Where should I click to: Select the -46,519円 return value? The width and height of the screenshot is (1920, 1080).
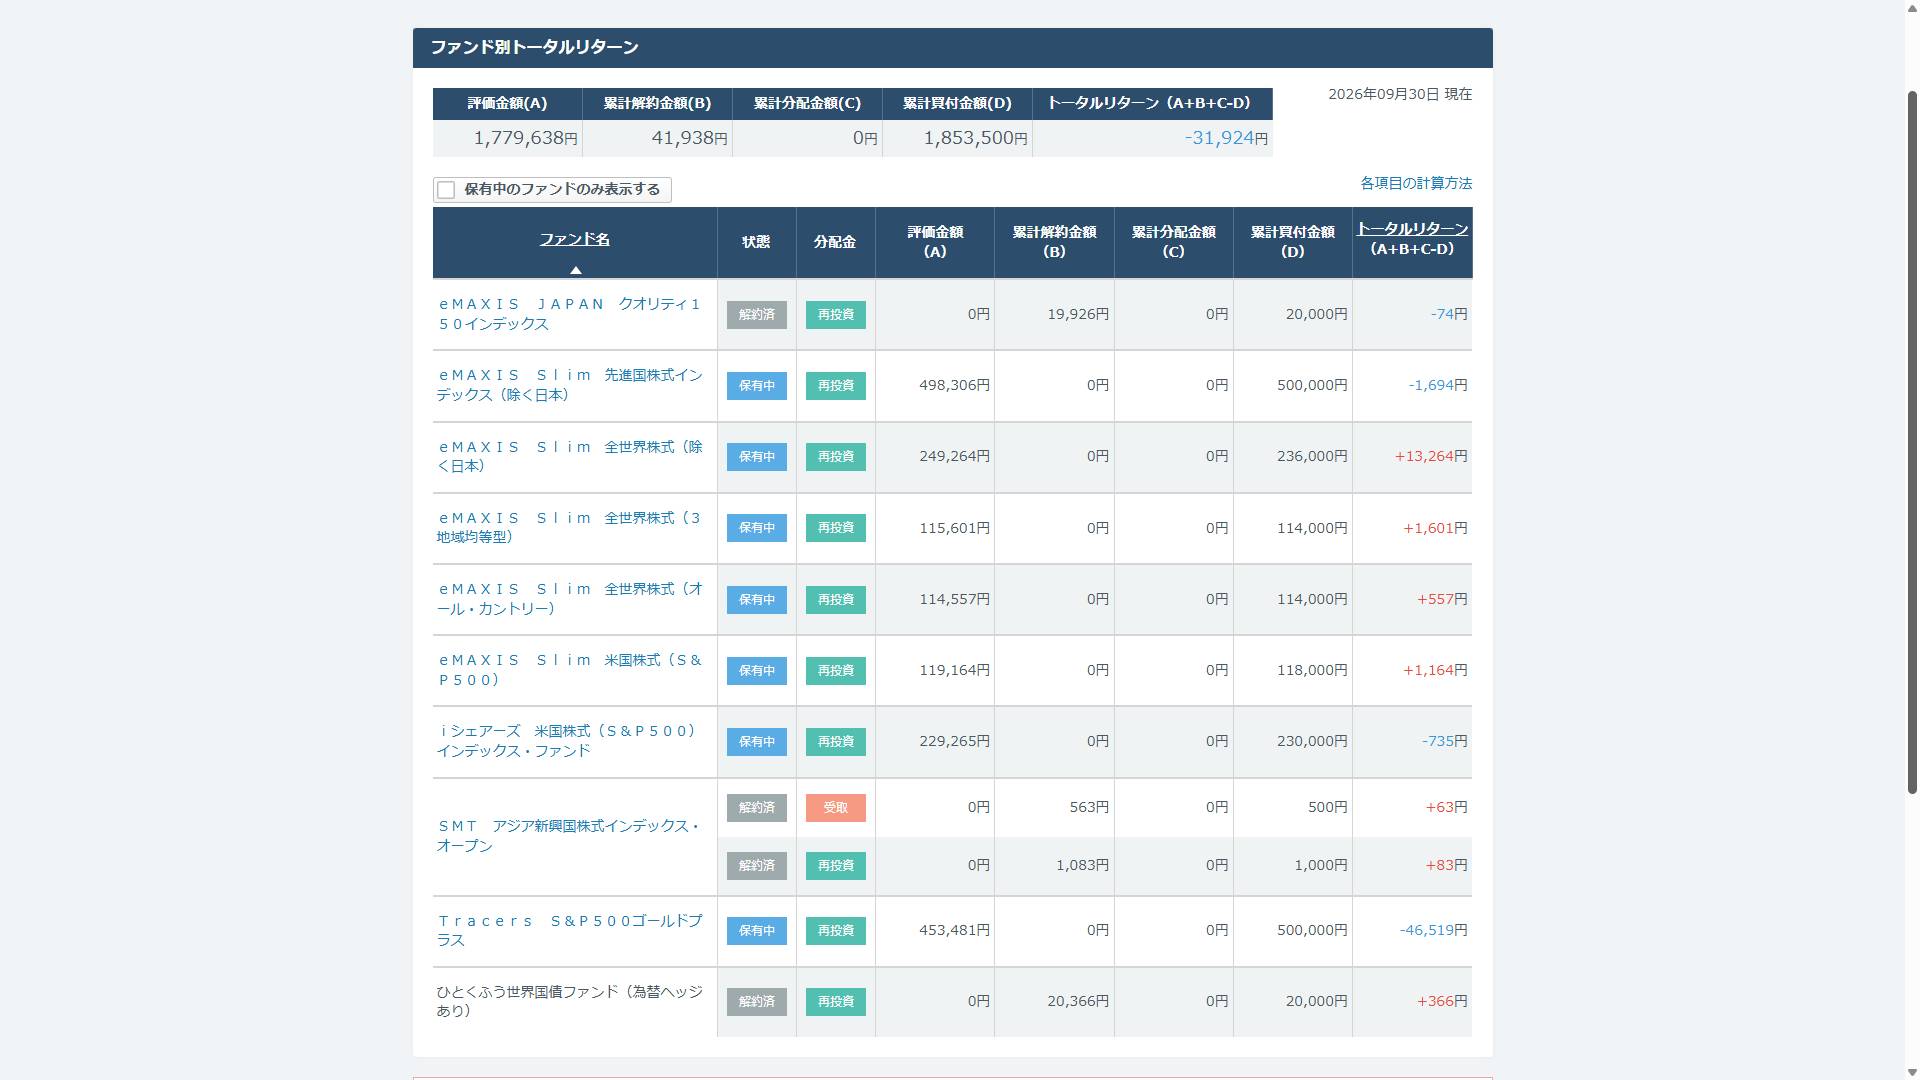point(1433,930)
